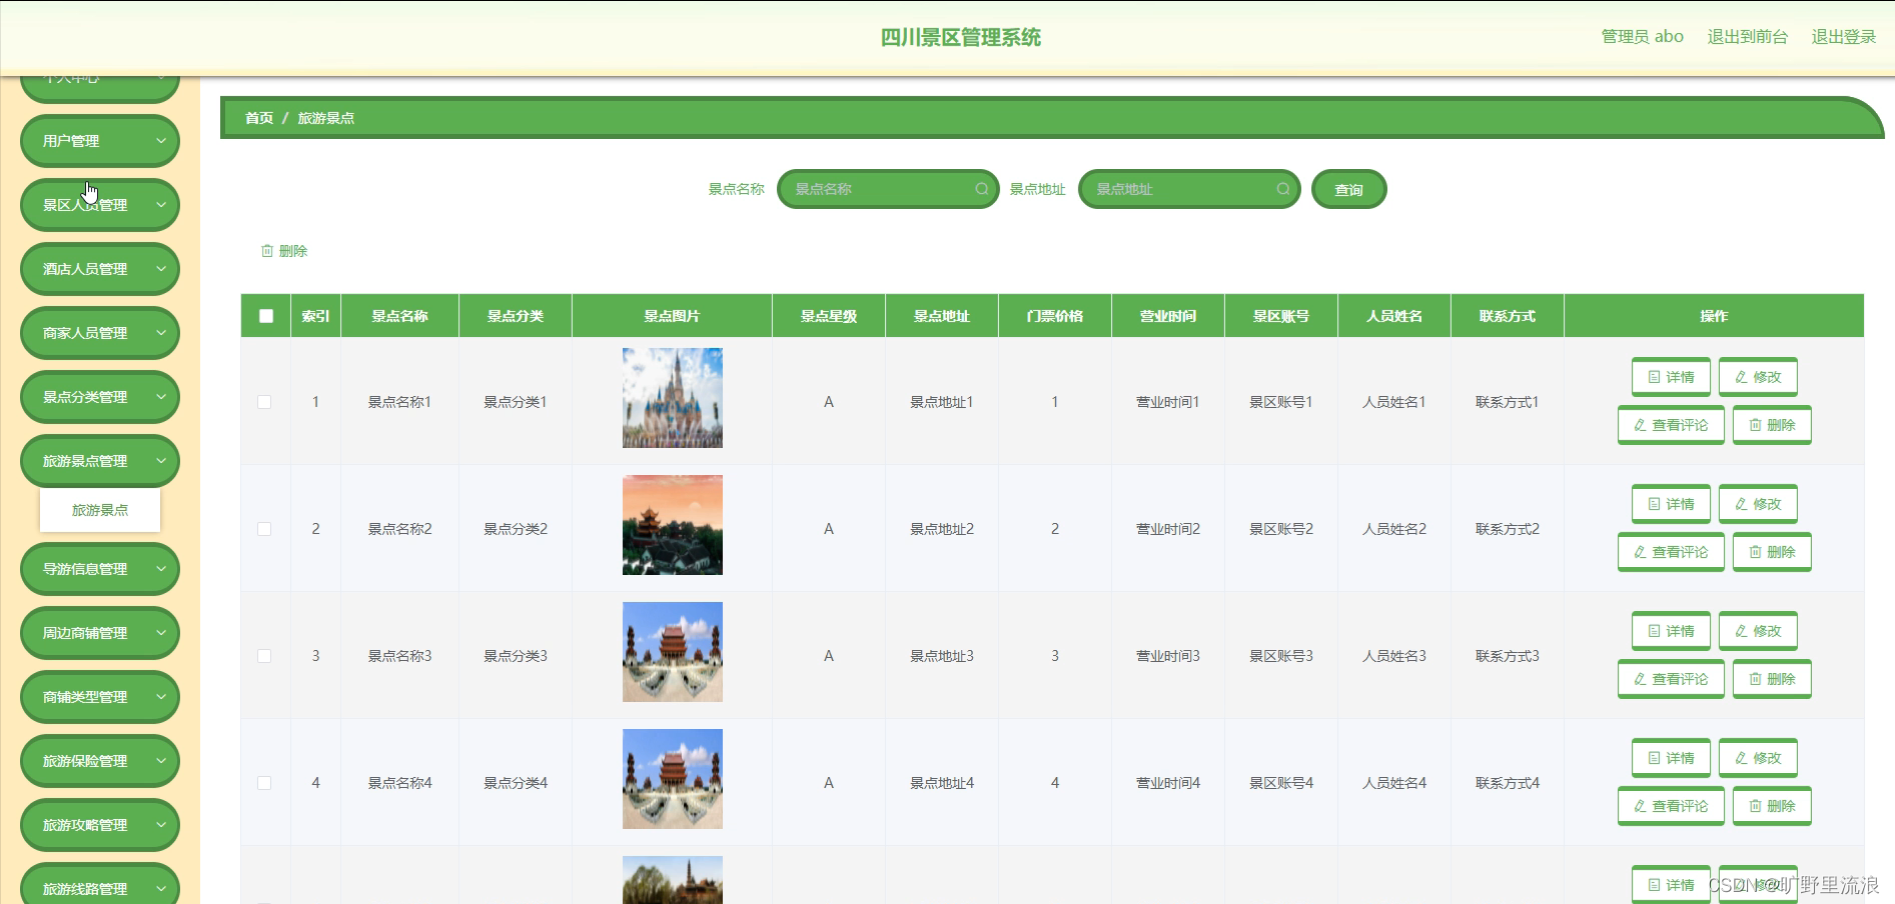1895x904 pixels.
Task: View 详情 for 景点名称4
Action: (1671, 758)
